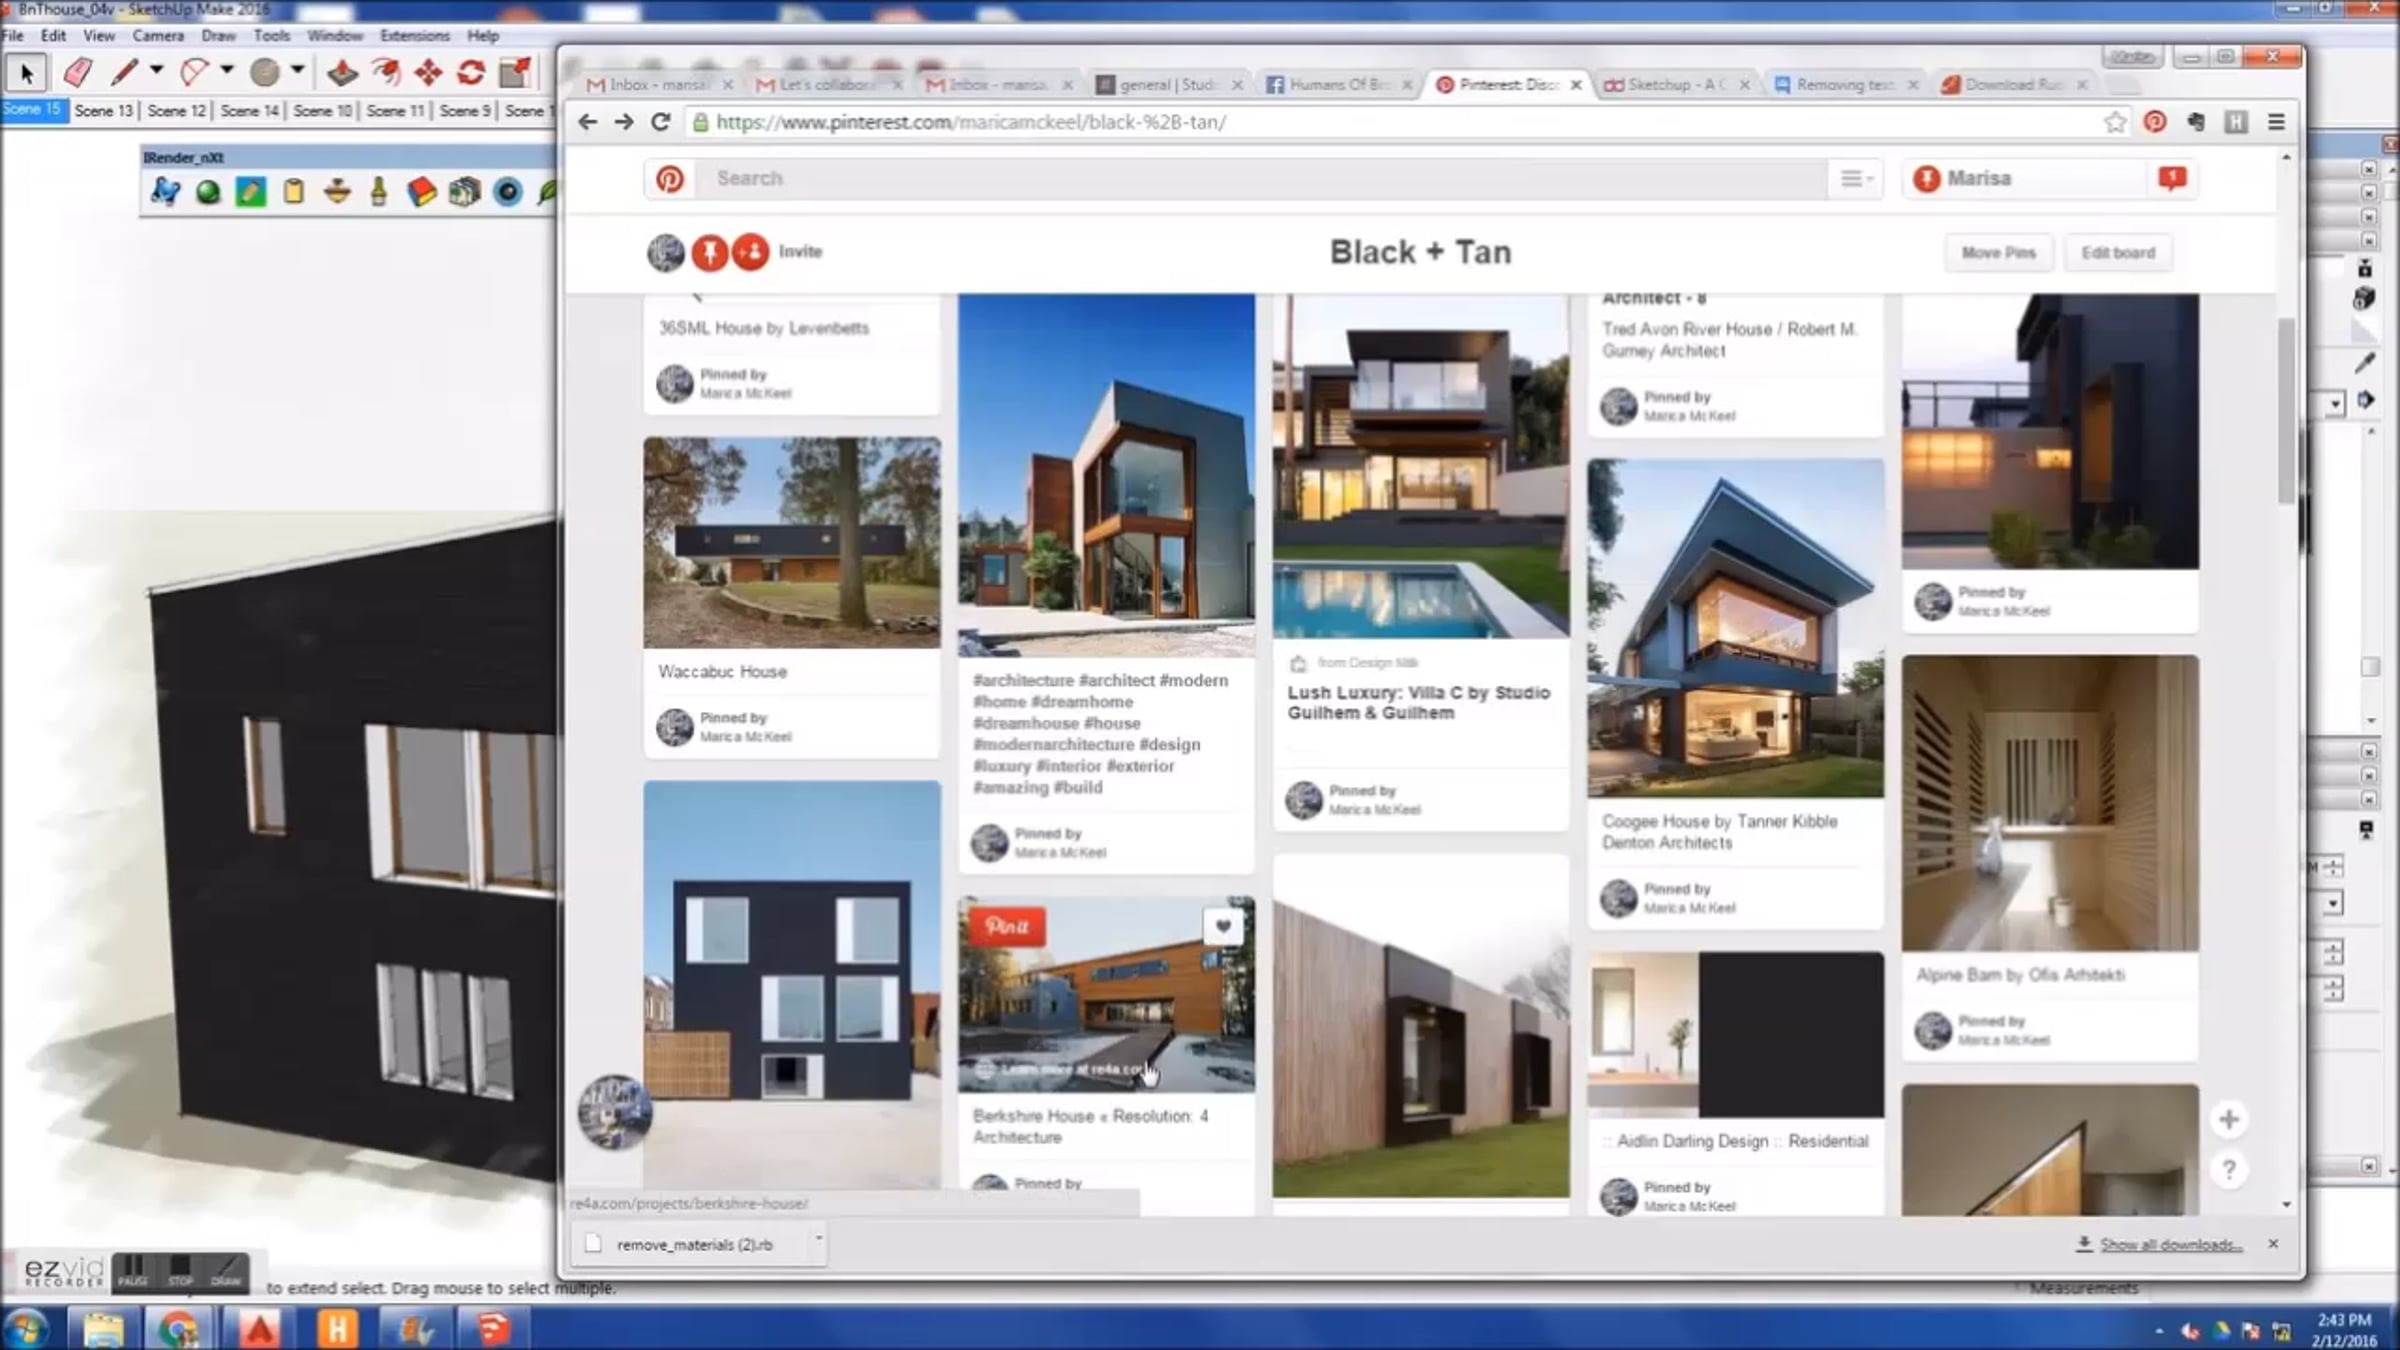Select the Rotate tool
Image resolution: width=2400 pixels, height=1350 pixels.
coord(471,72)
